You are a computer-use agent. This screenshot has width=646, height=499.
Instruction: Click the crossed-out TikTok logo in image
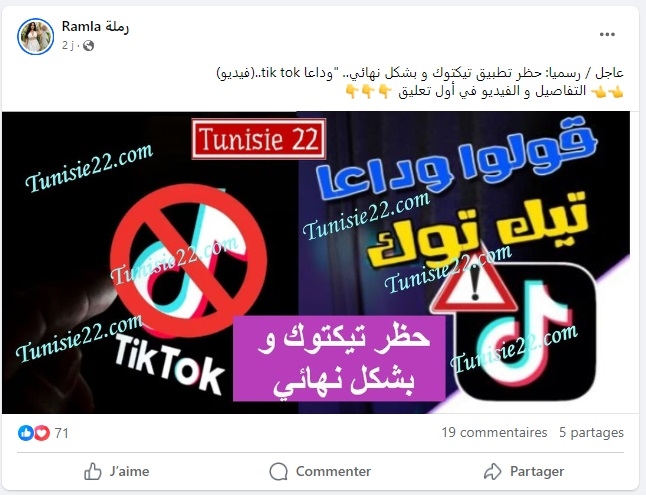coord(189,260)
